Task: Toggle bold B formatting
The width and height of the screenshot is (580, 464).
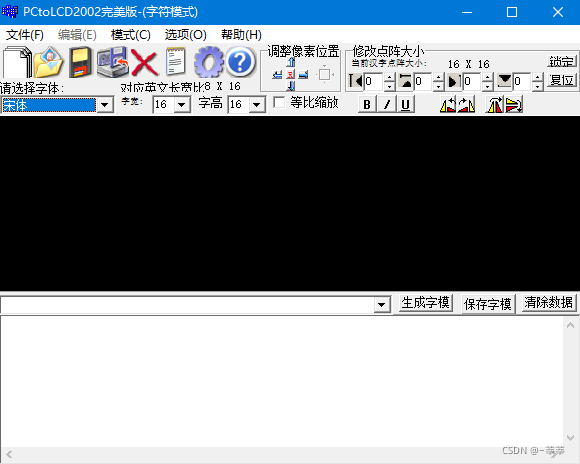Action: coord(367,104)
